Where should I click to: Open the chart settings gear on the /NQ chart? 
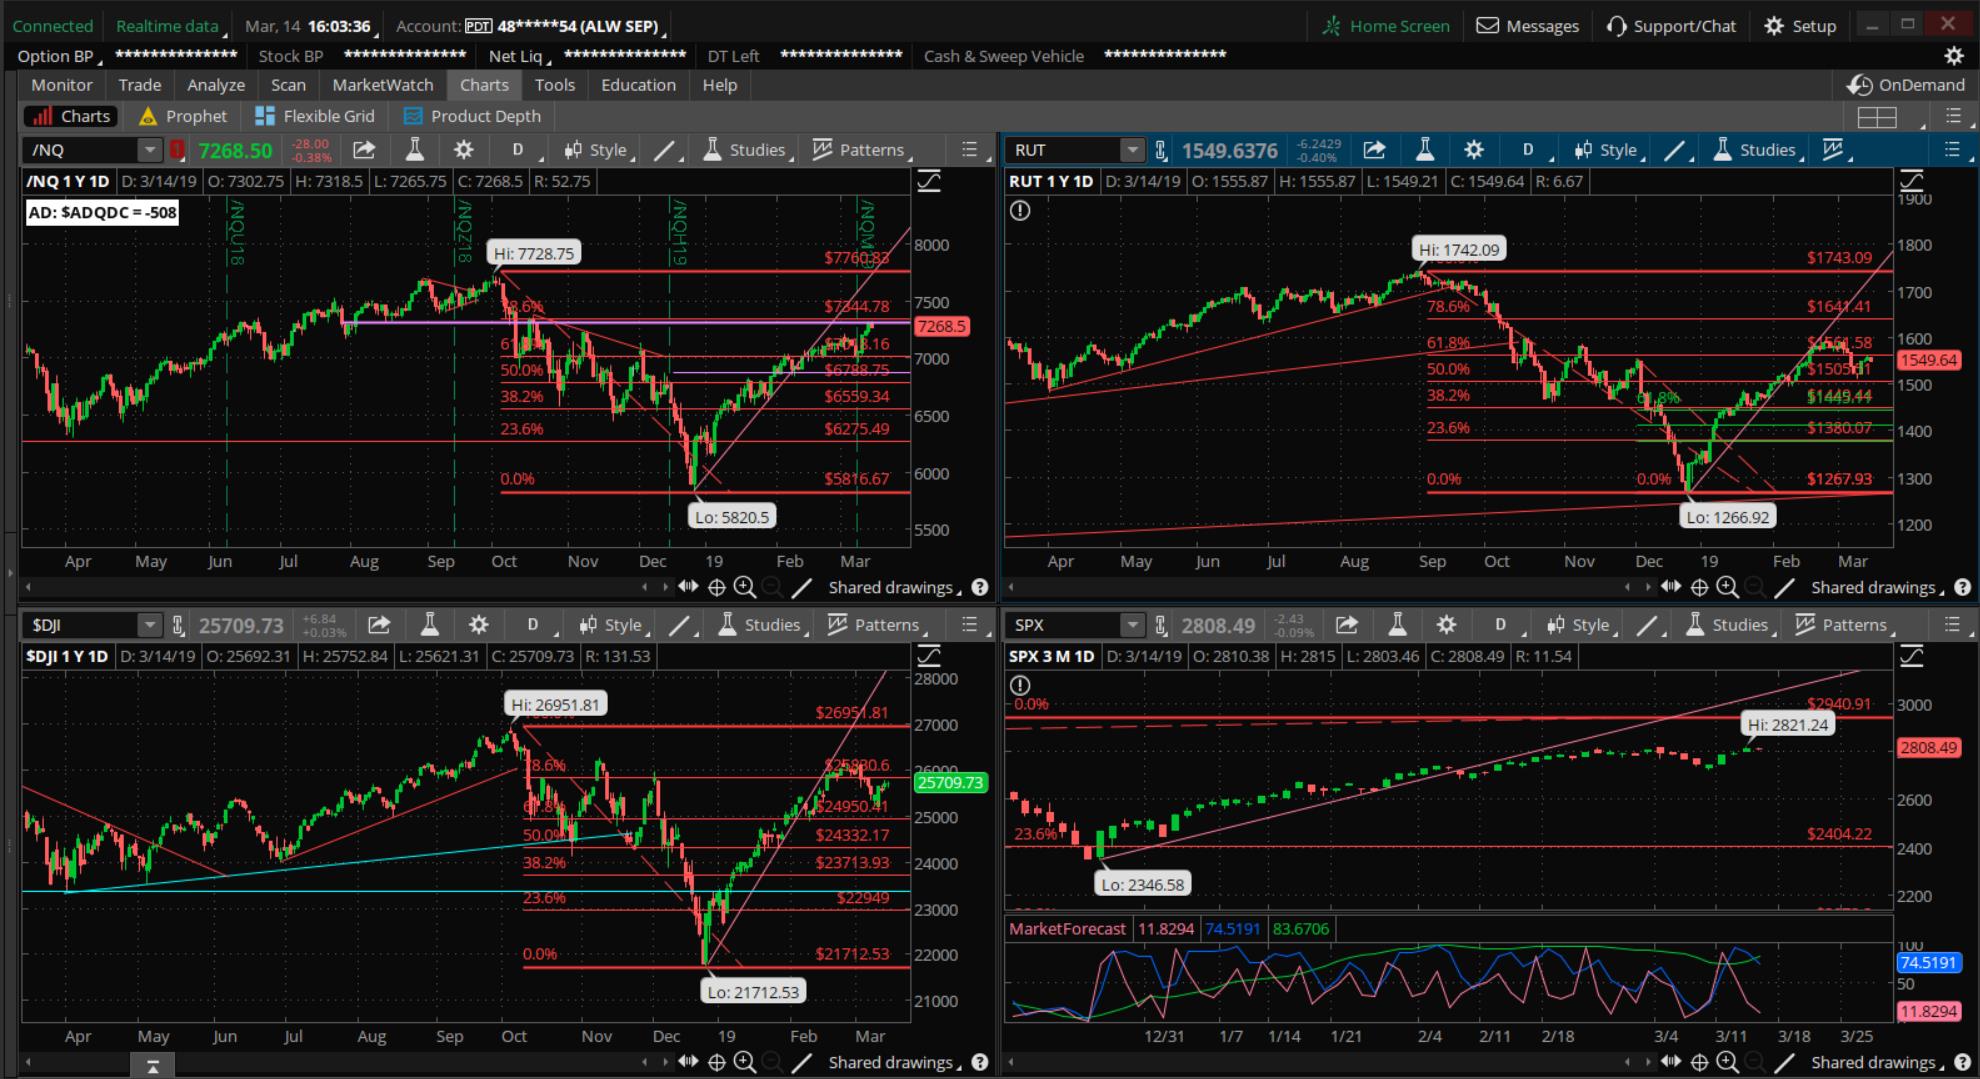[x=463, y=149]
